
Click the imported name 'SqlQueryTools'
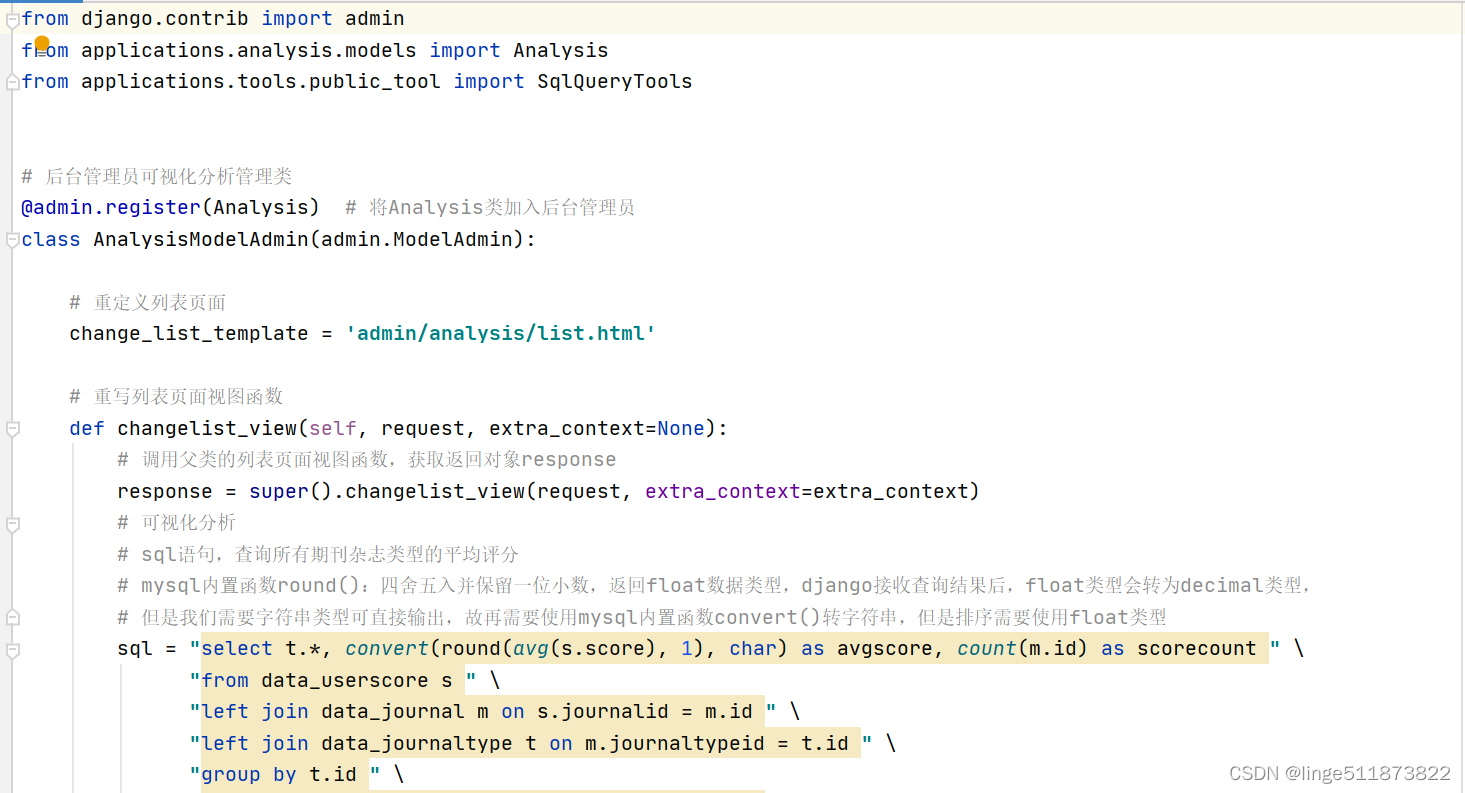pos(615,81)
